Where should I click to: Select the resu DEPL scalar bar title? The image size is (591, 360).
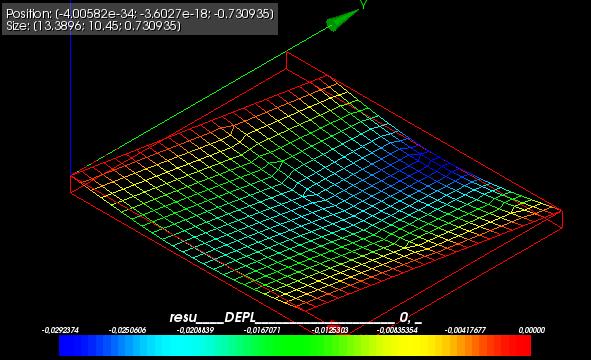pyautogui.click(x=296, y=317)
